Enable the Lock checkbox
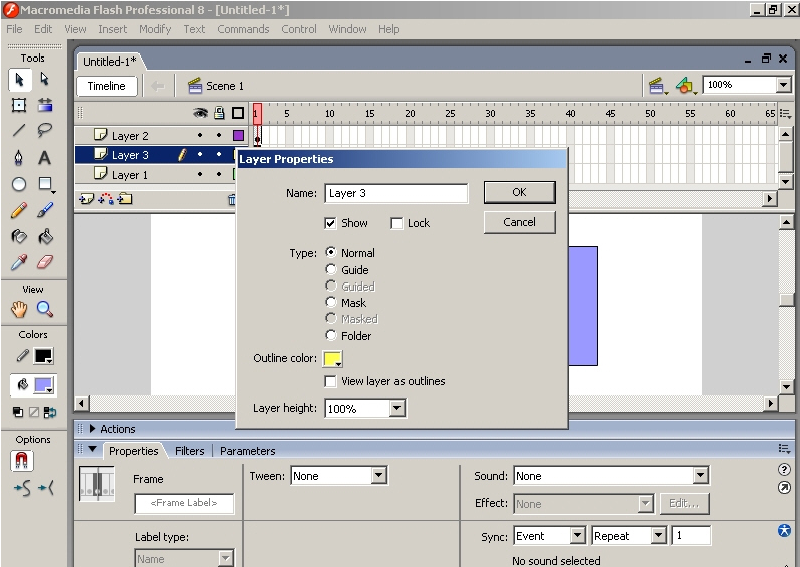This screenshot has width=800, height=567. point(396,223)
